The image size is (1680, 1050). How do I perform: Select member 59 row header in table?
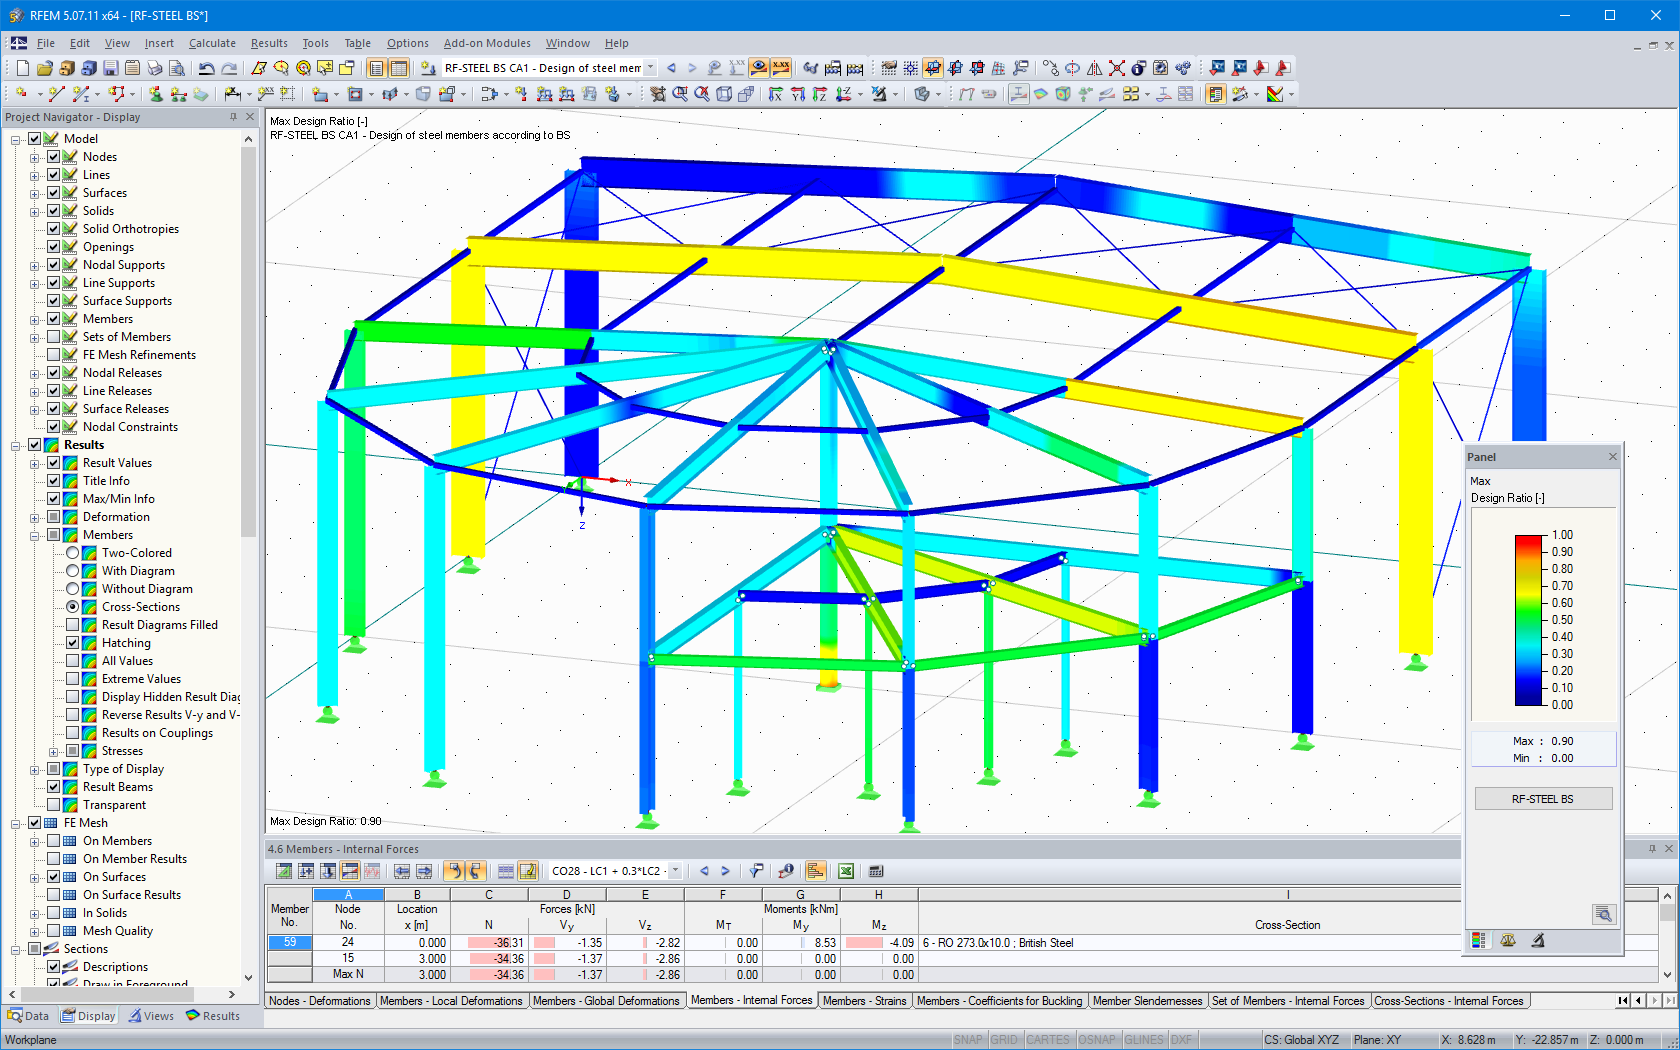pos(290,942)
